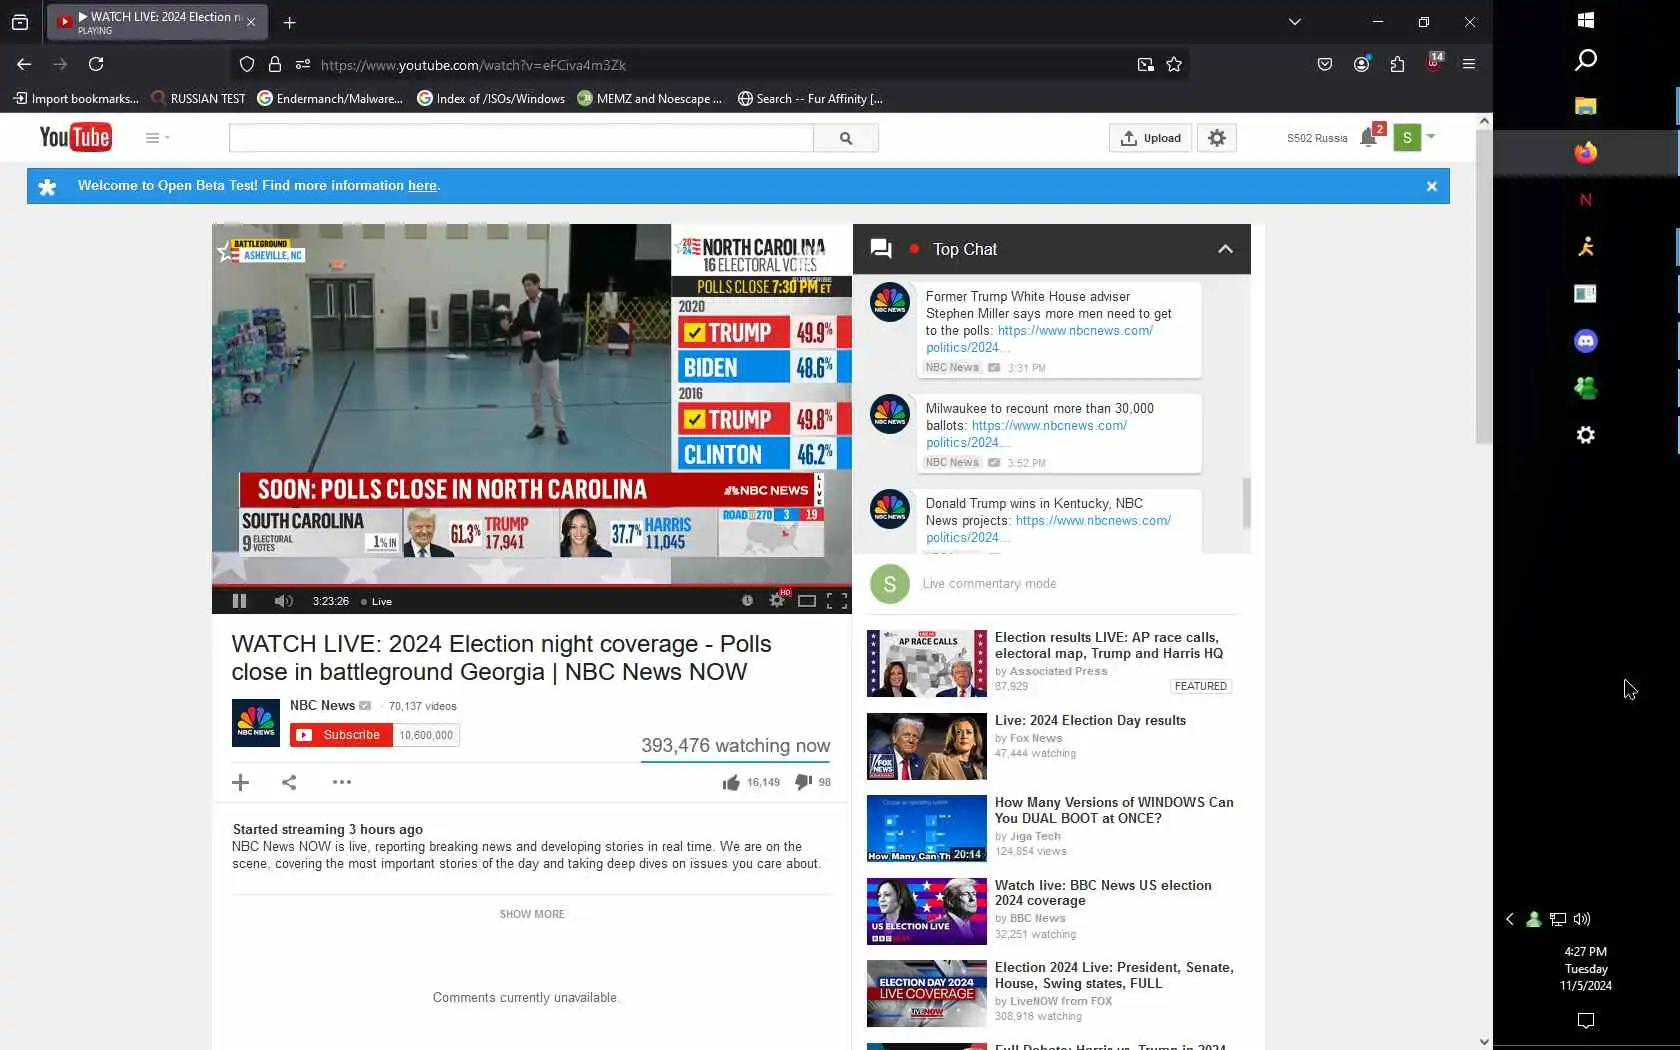Viewport: 1680px width, 1050px height.
Task: Like the video with thumbs up
Action: [x=731, y=782]
